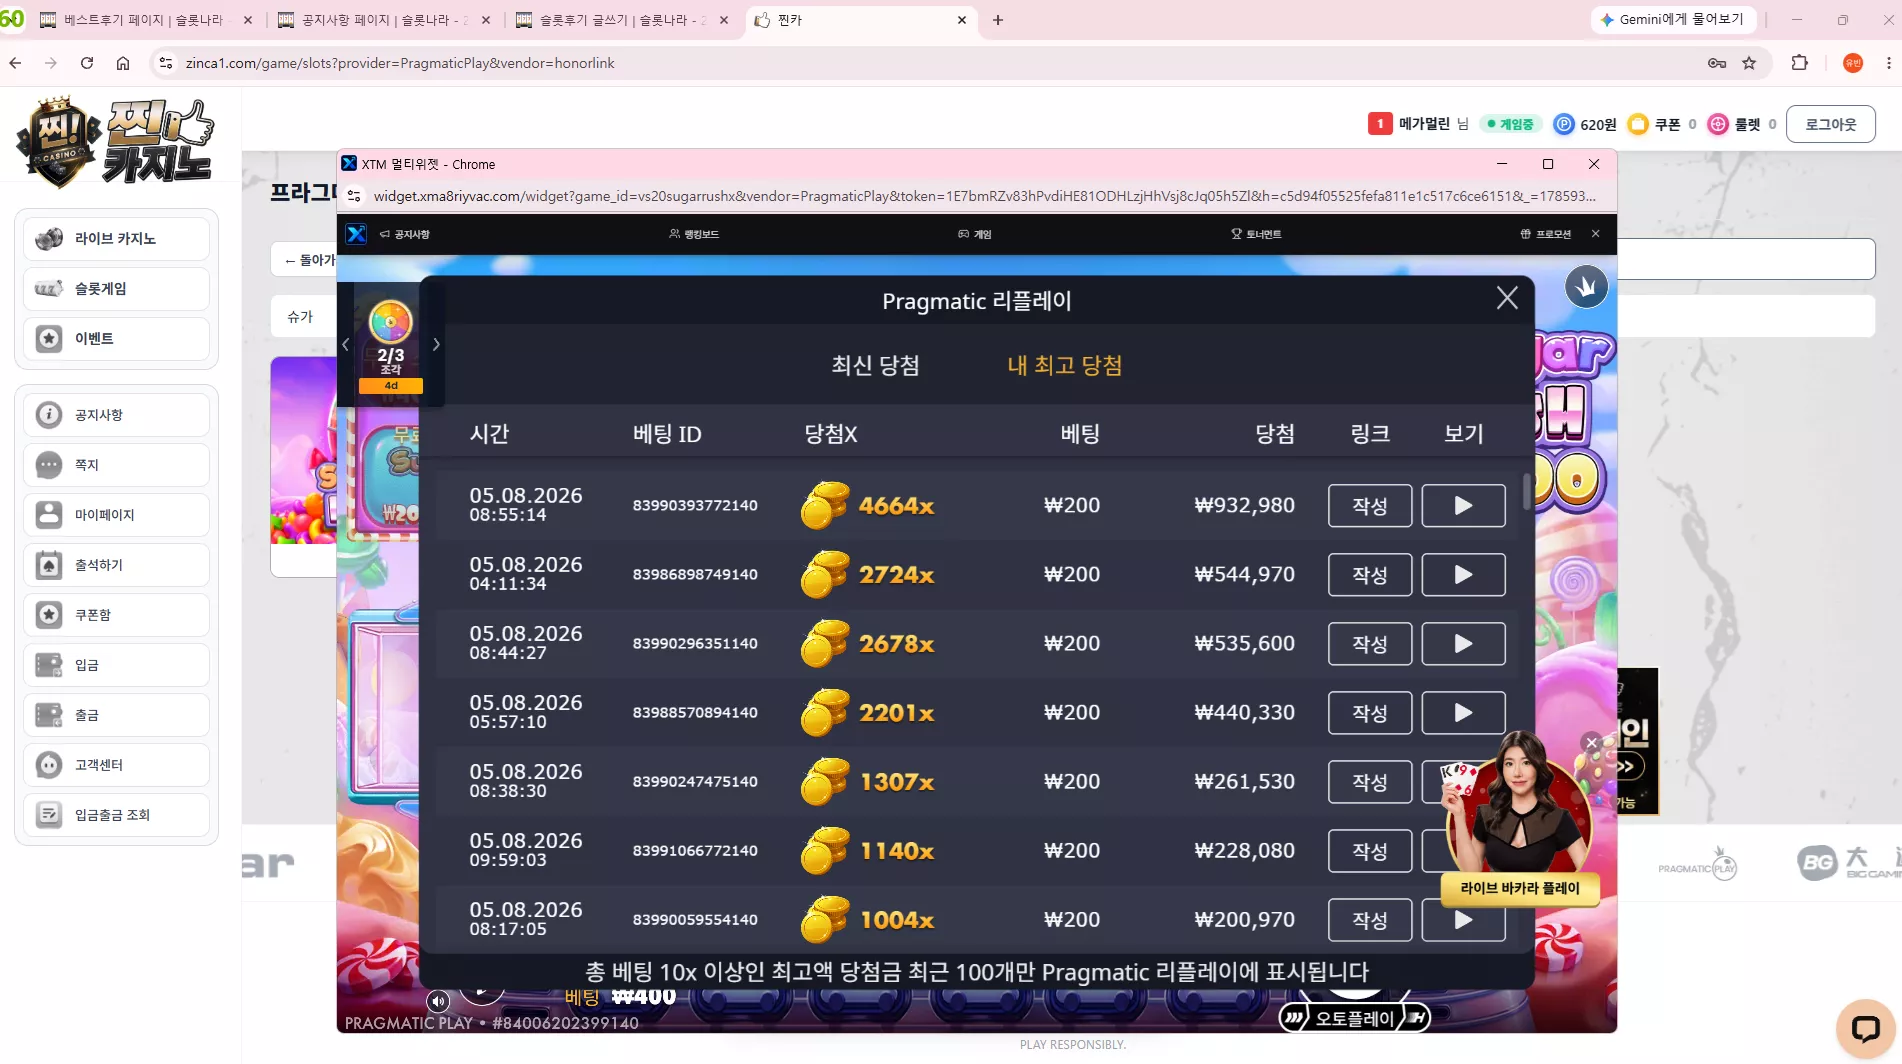Click the 마이페이지 profile icon
This screenshot has height=1064, width=1902.
coord(49,515)
